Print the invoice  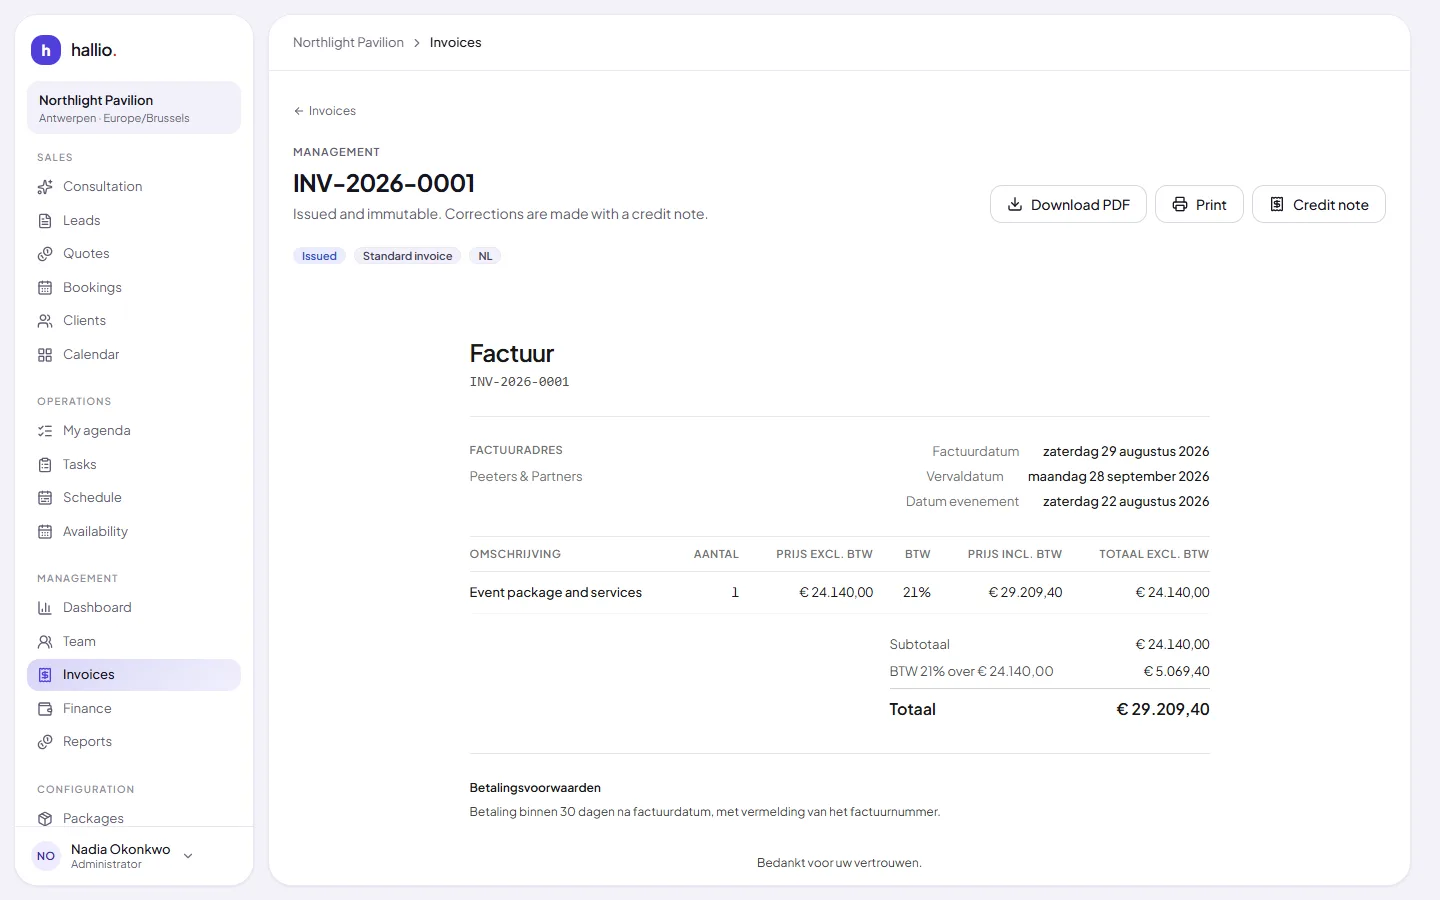1199,204
